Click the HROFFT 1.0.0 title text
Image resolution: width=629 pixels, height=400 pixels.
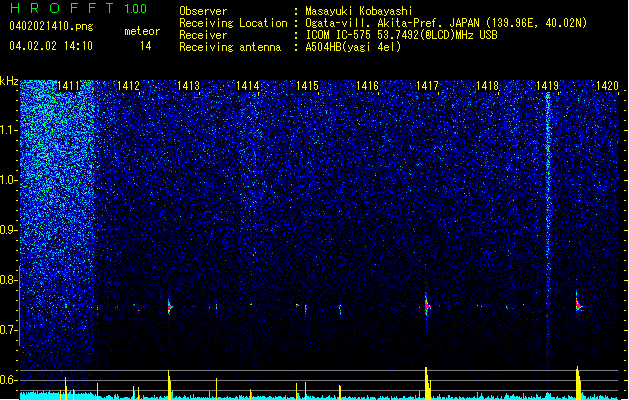point(79,8)
